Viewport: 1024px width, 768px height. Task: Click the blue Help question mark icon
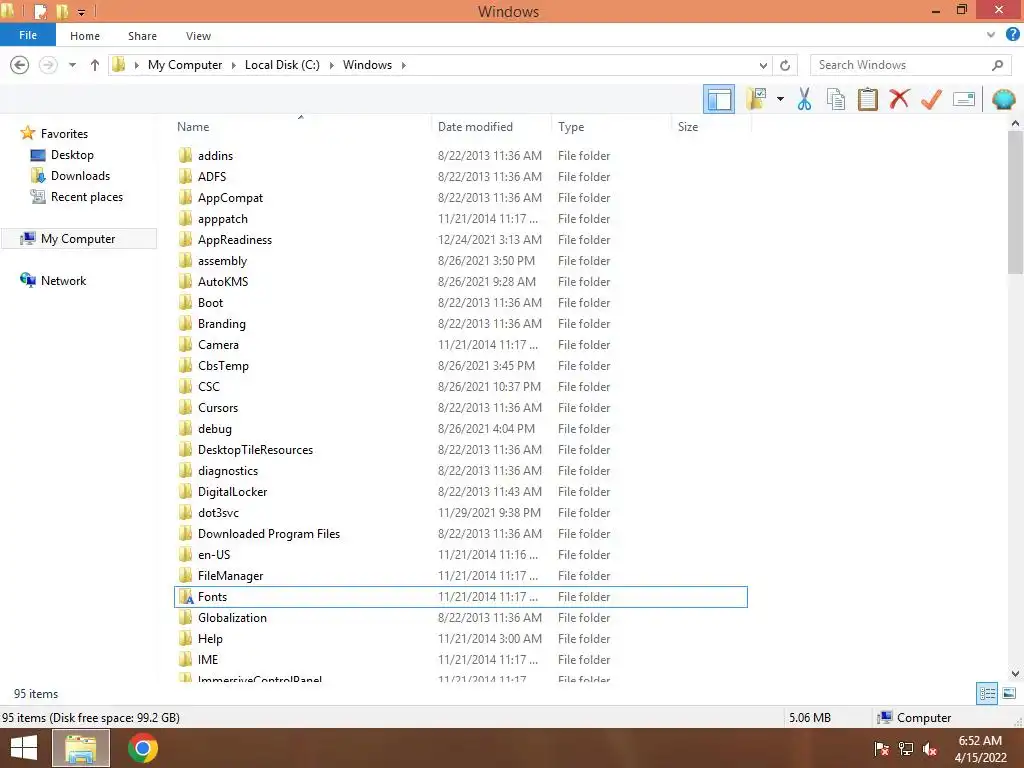click(x=1012, y=35)
